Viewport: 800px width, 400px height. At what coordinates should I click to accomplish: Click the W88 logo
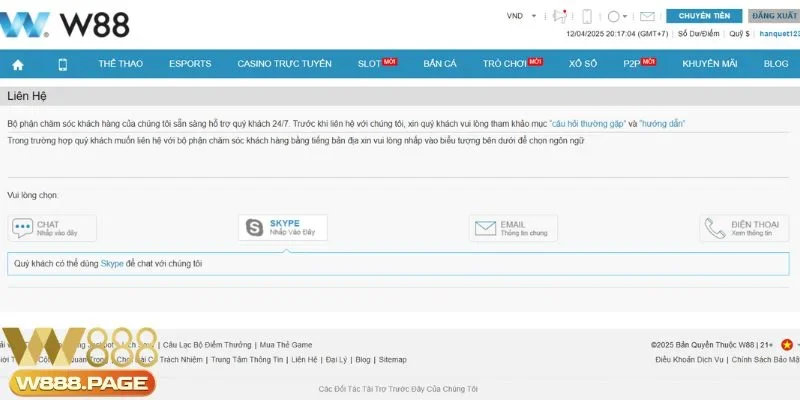pyautogui.click(x=64, y=24)
